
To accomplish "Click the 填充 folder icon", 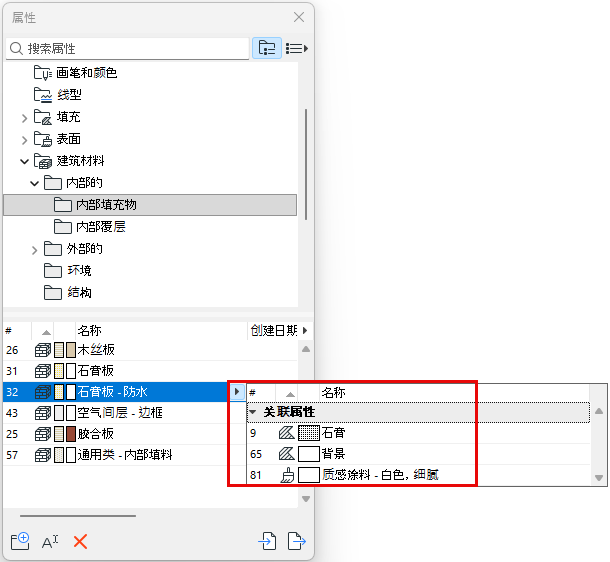I will 42,117.
